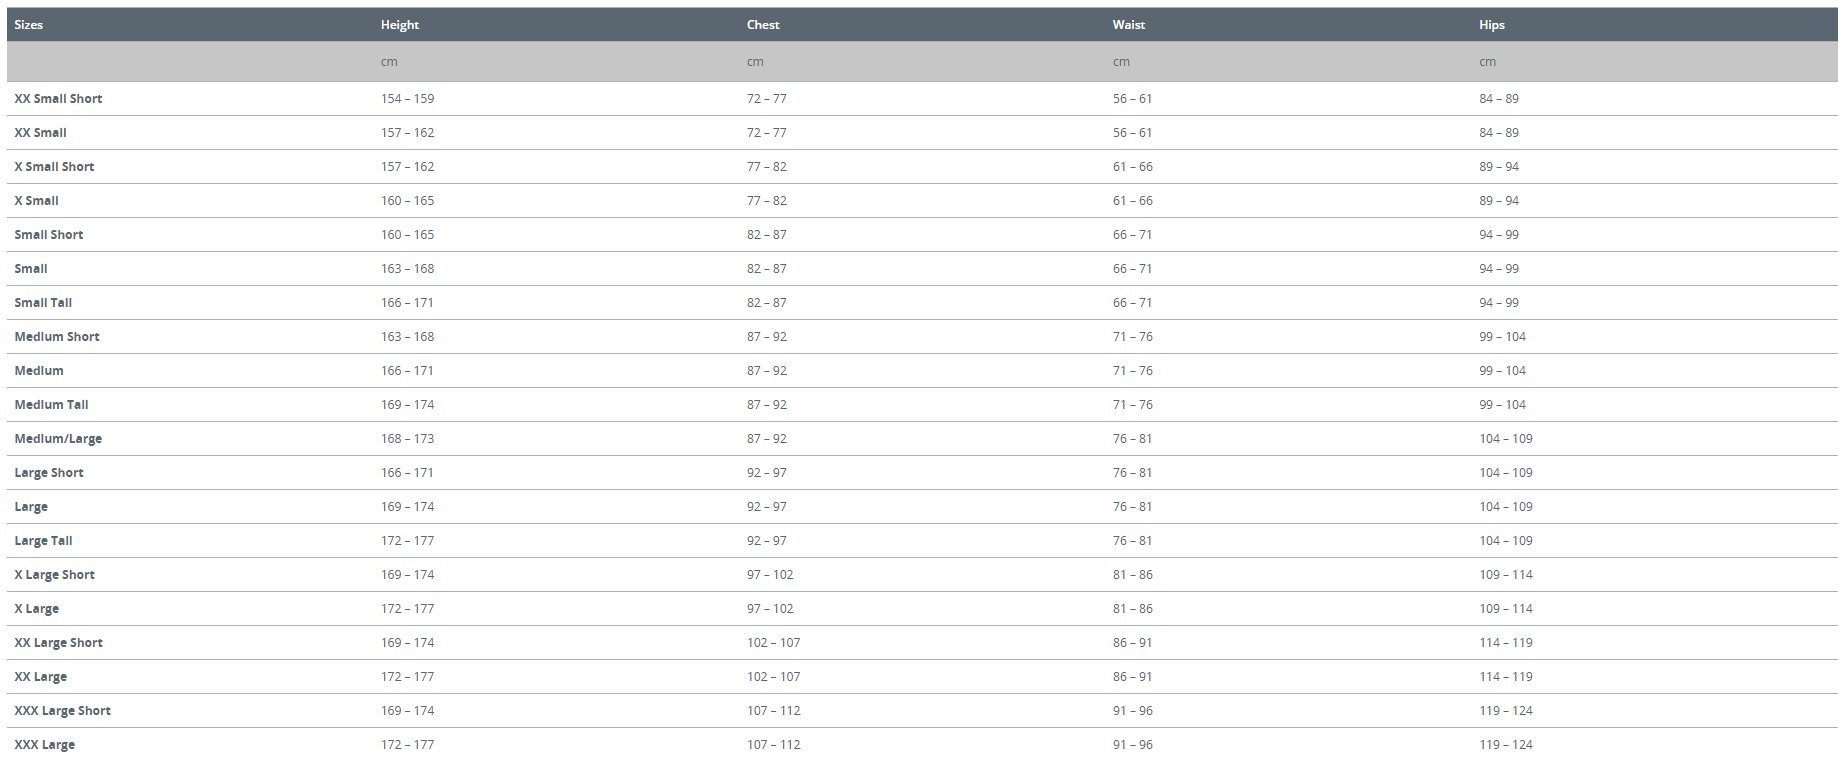Click the XX Large row label

pyautogui.click(x=41, y=677)
